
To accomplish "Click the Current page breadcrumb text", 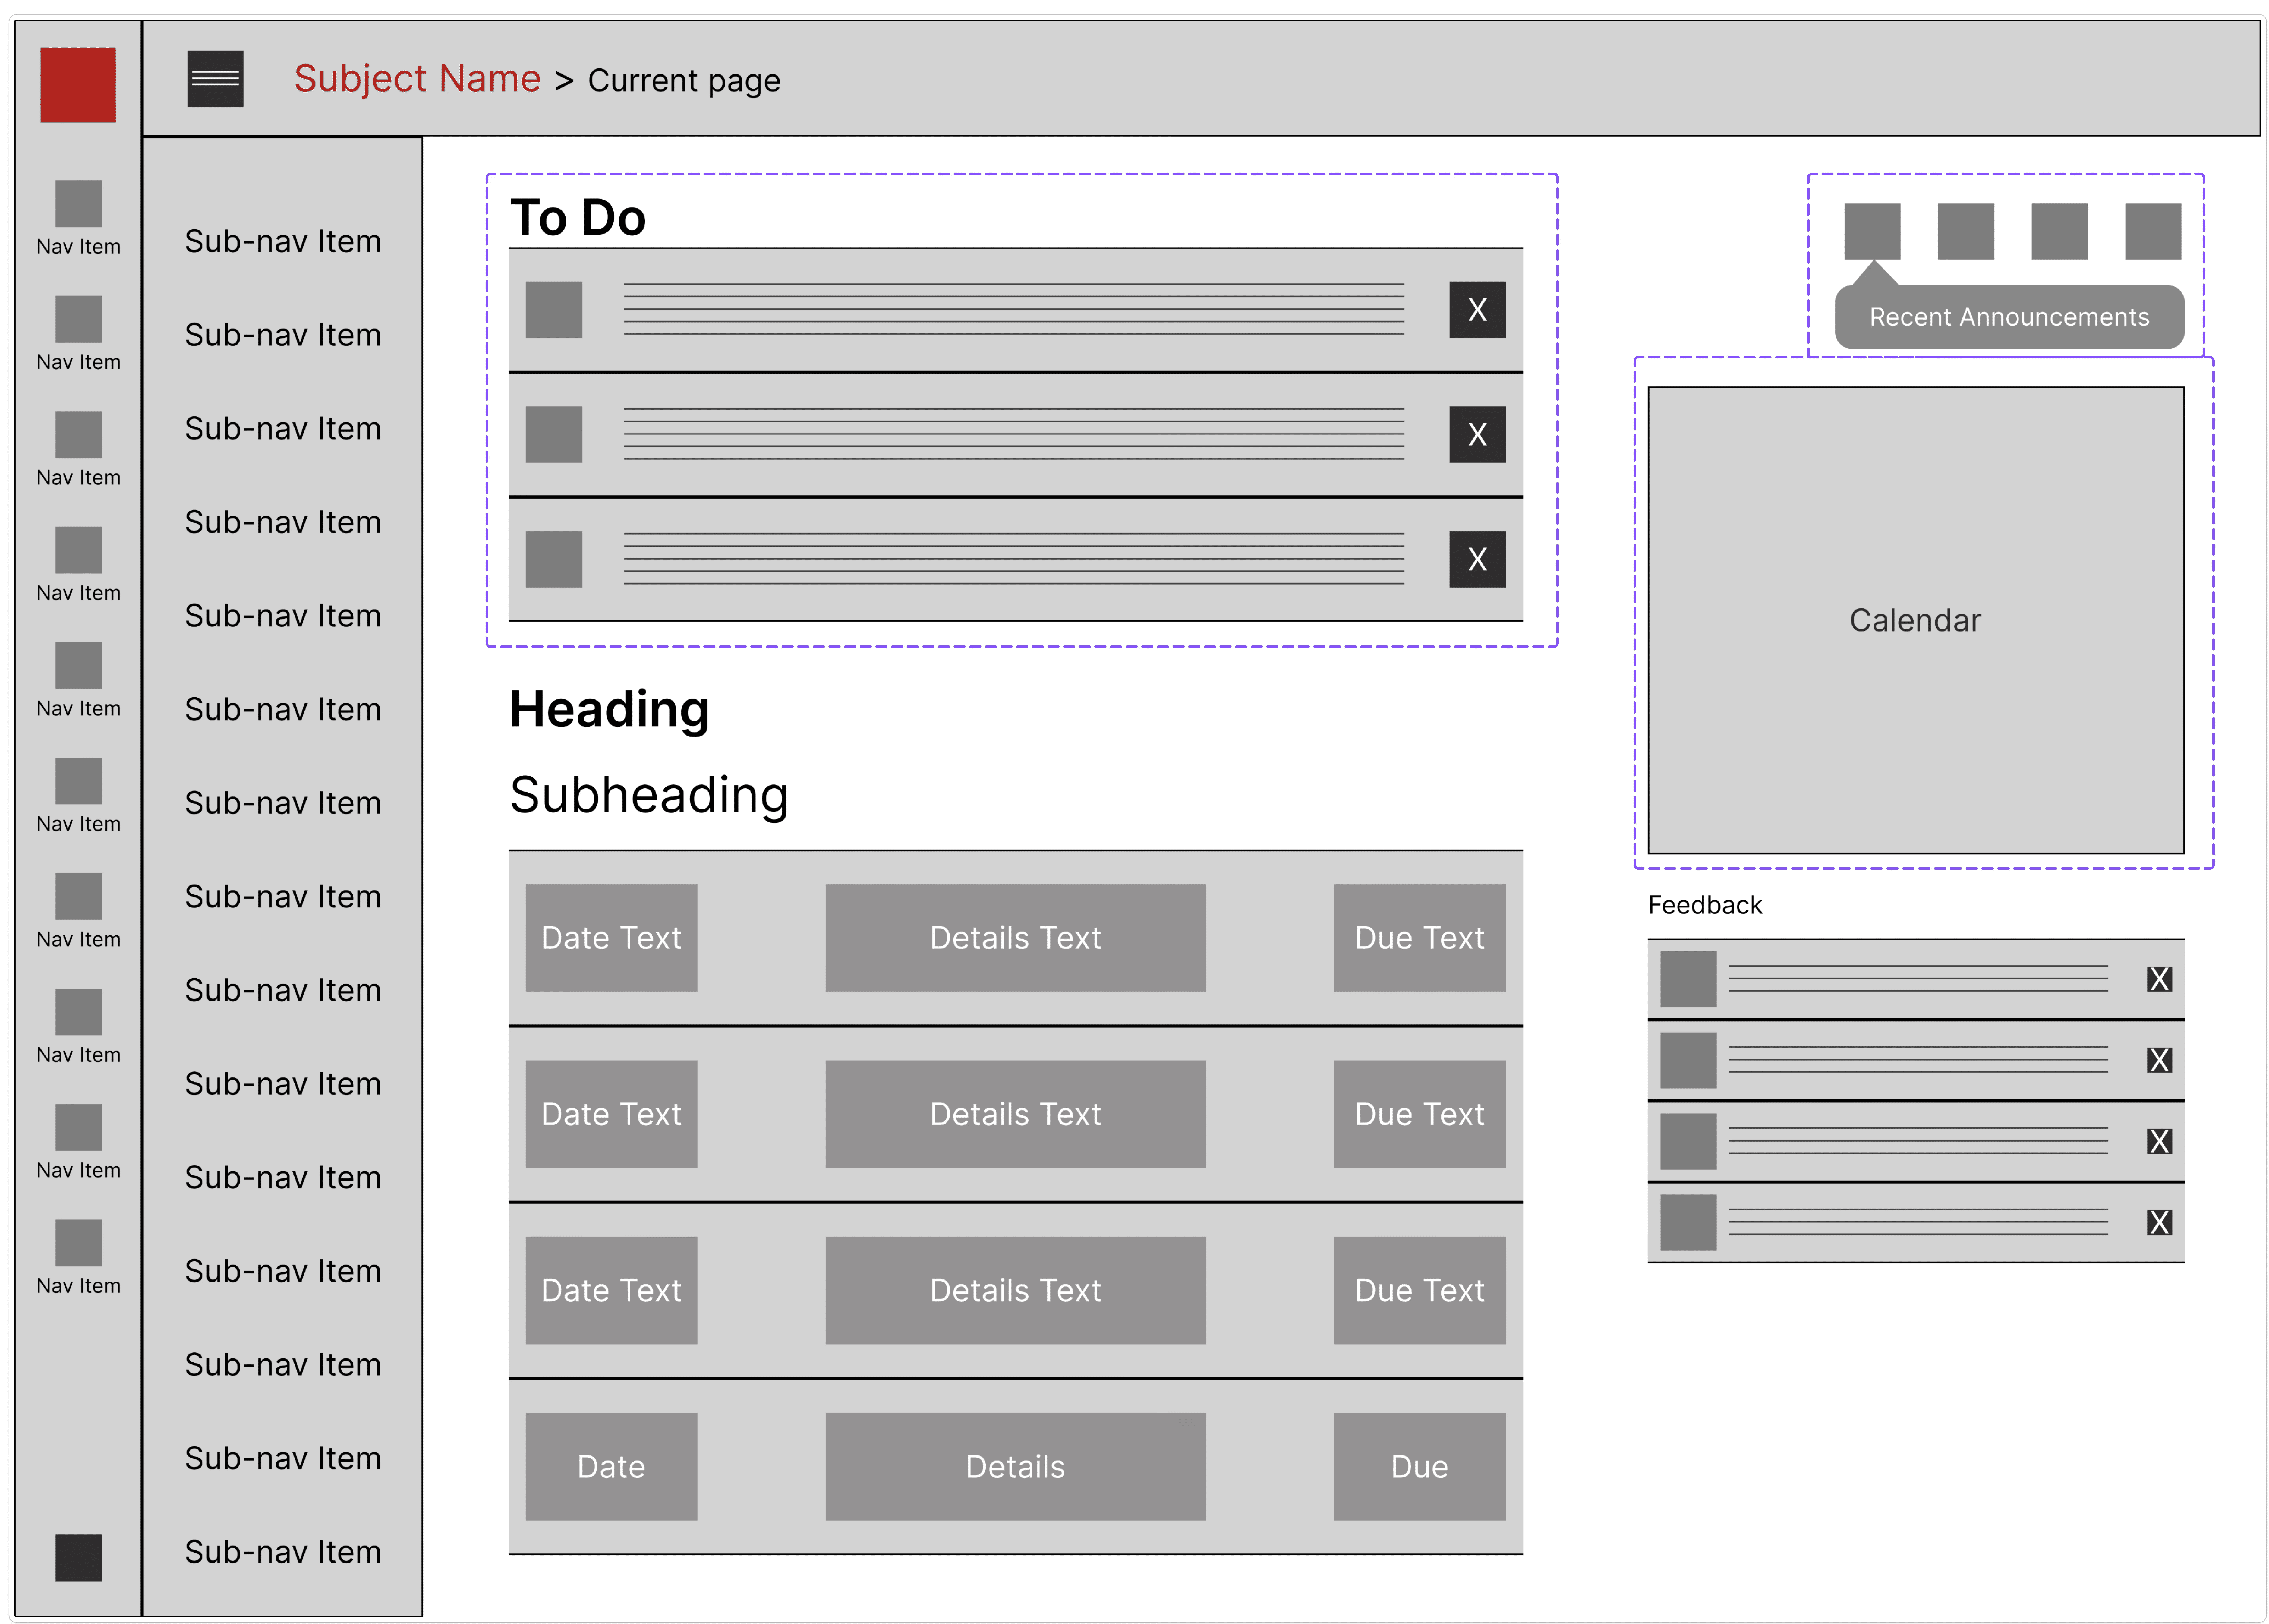I will (684, 81).
